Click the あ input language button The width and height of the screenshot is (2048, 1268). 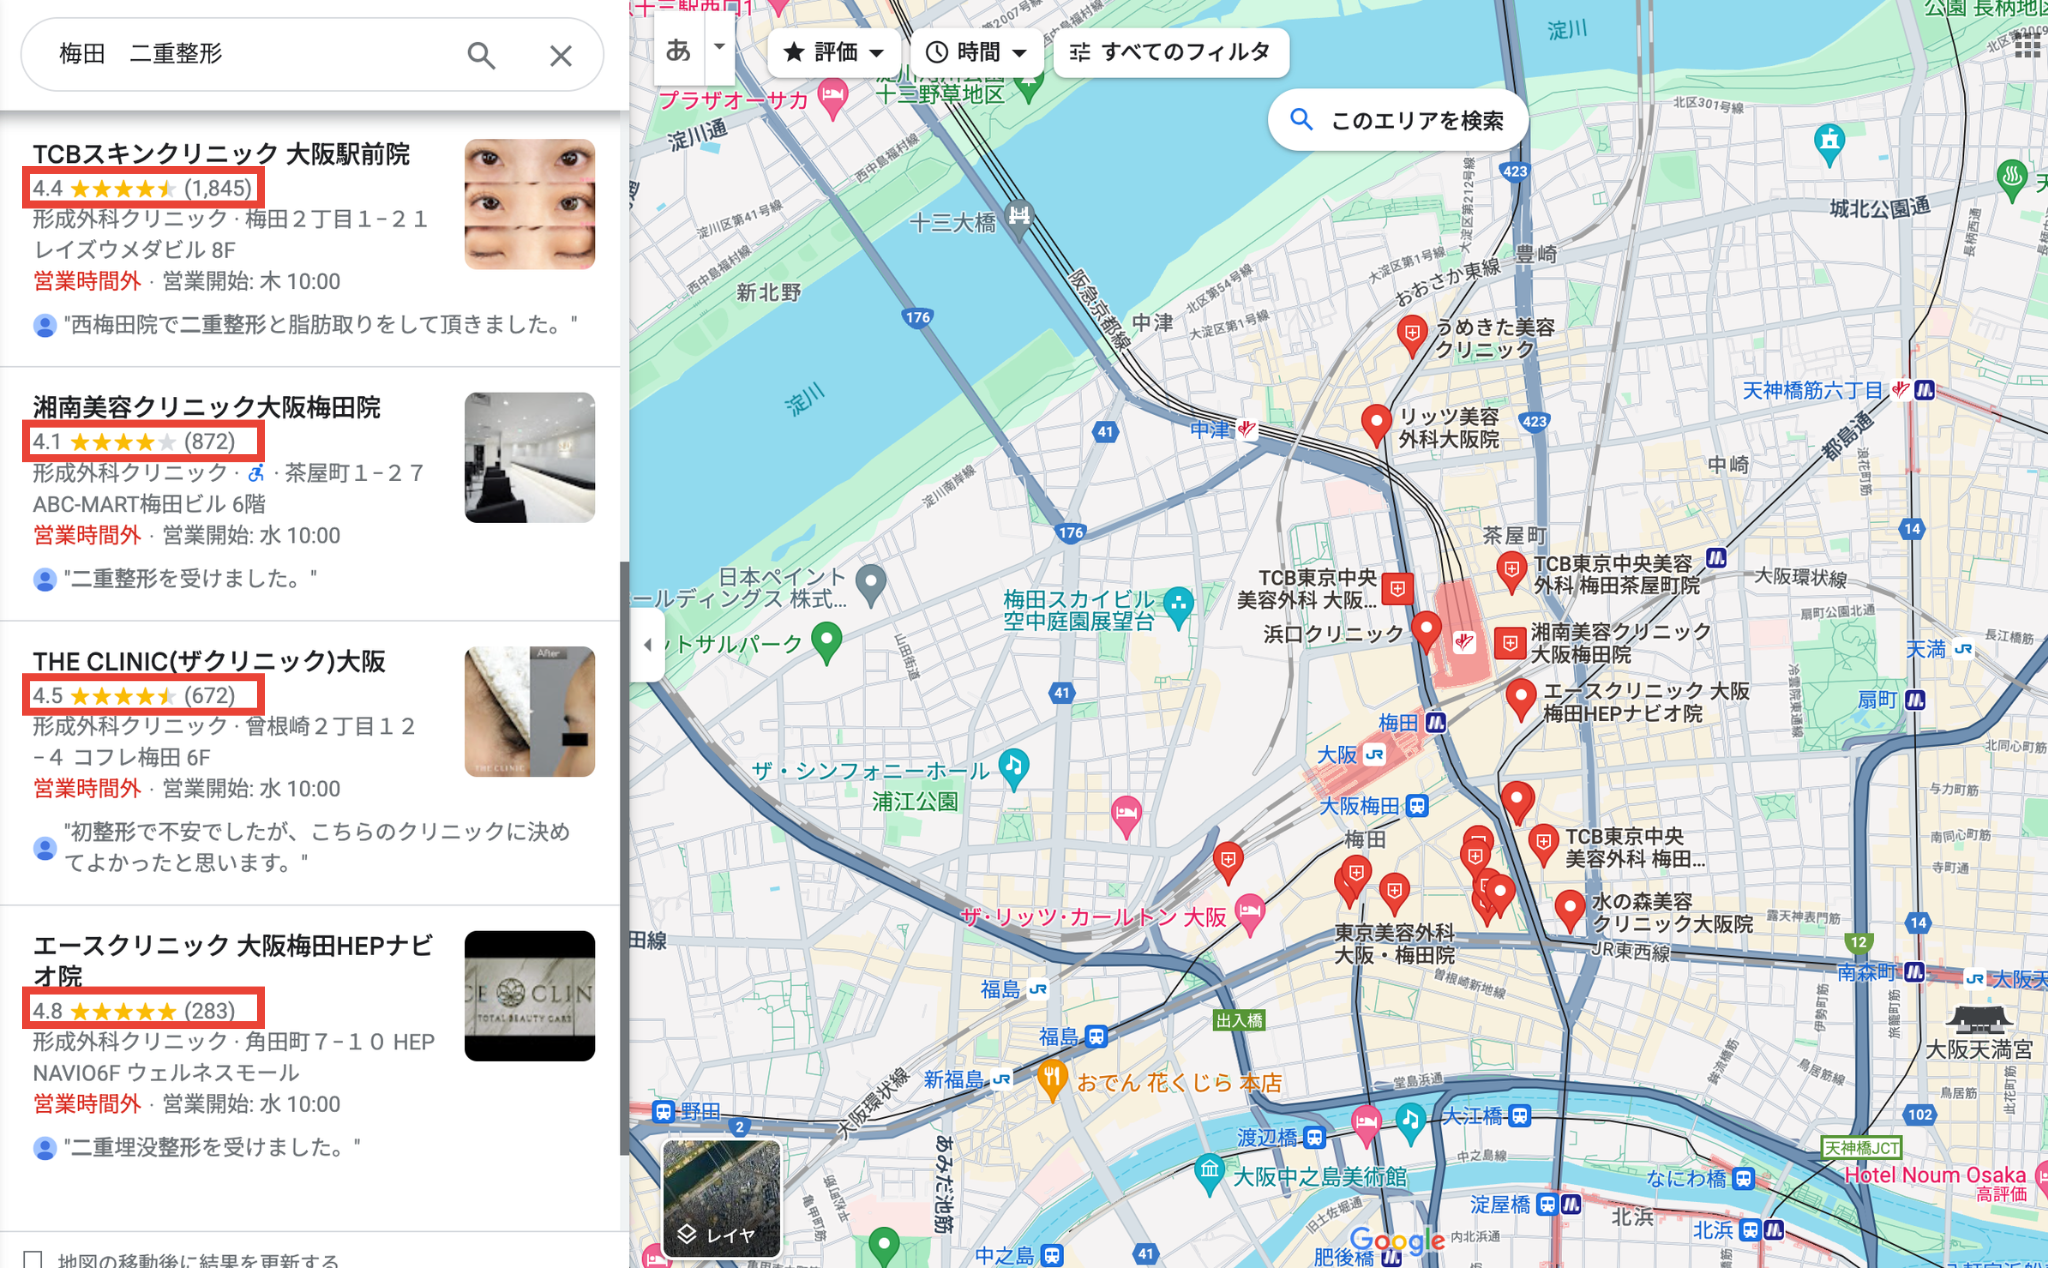click(679, 49)
